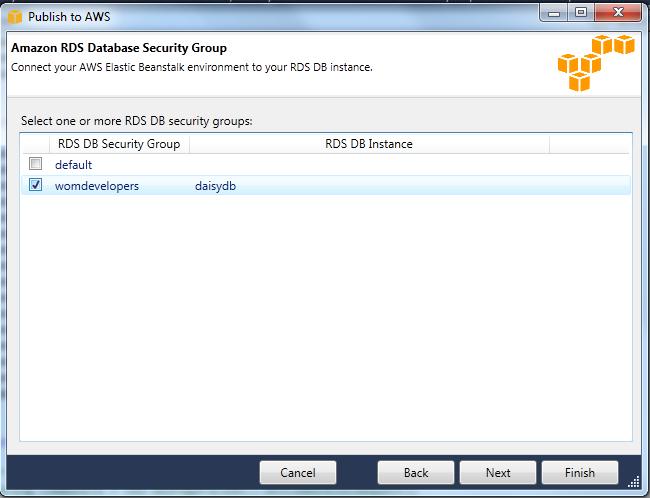Click empty area of security groups list
Image resolution: width=650 pixels, height=498 pixels.
[326, 317]
